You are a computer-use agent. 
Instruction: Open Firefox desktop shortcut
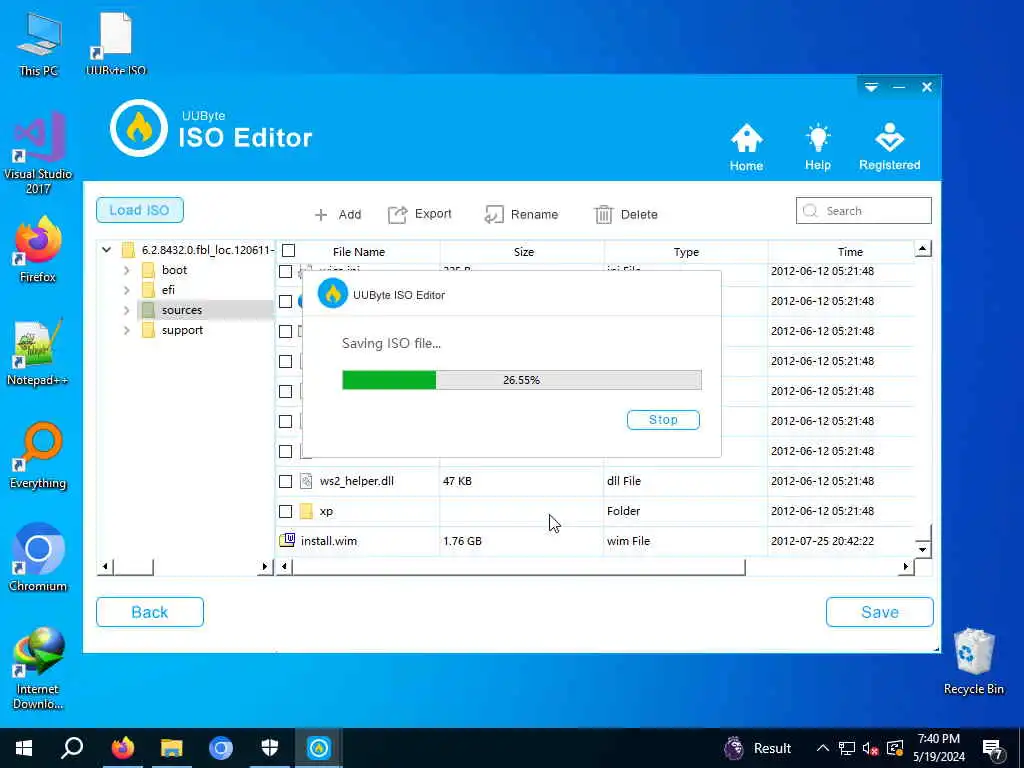pos(38,249)
